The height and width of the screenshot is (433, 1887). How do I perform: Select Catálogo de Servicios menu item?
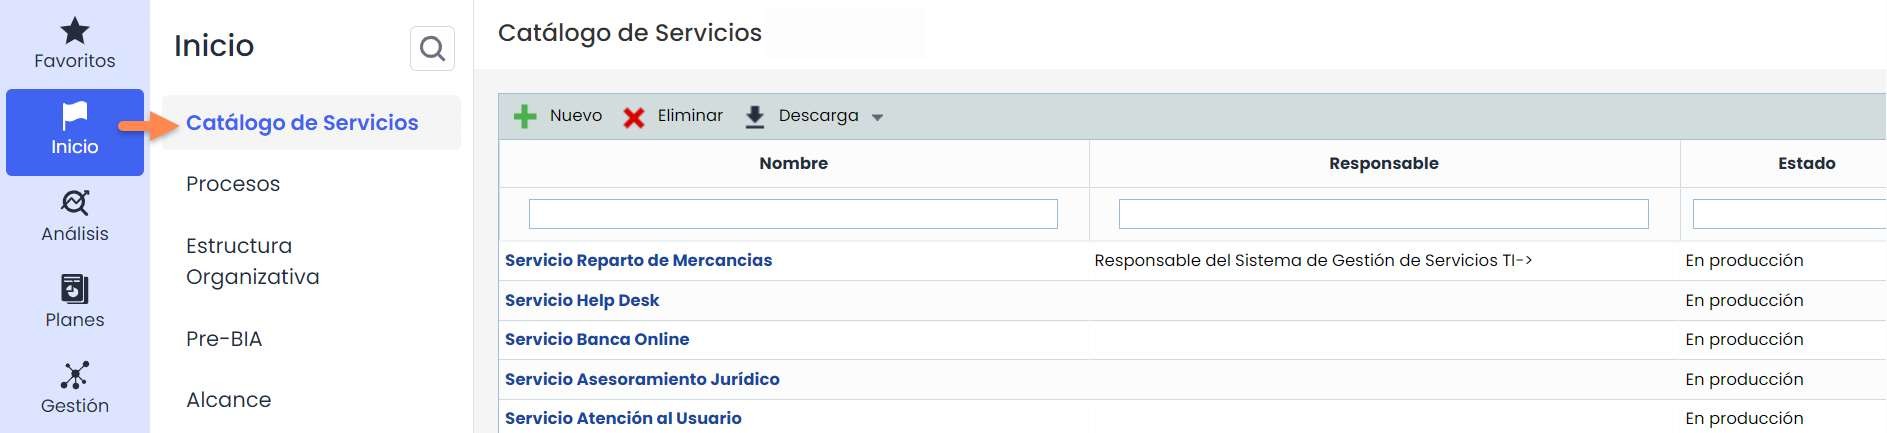coord(302,123)
